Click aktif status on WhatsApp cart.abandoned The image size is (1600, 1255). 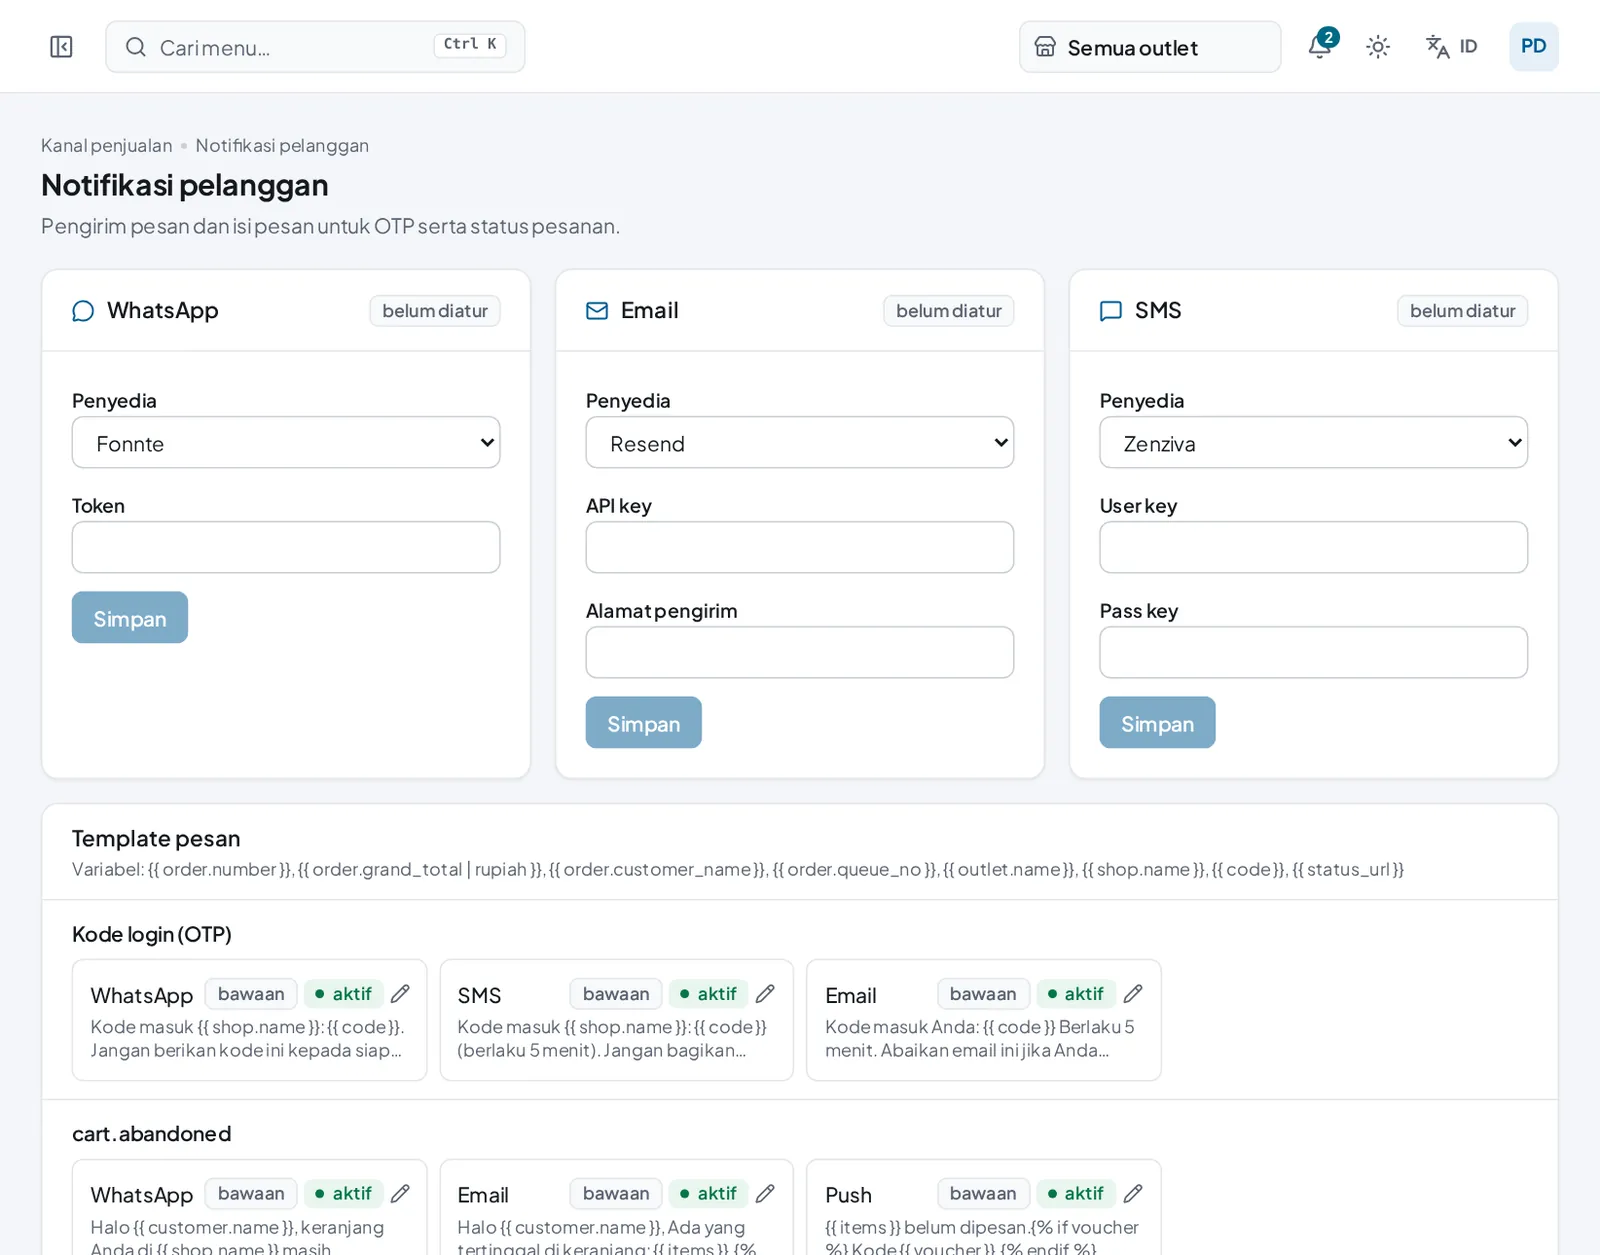[x=344, y=1194]
